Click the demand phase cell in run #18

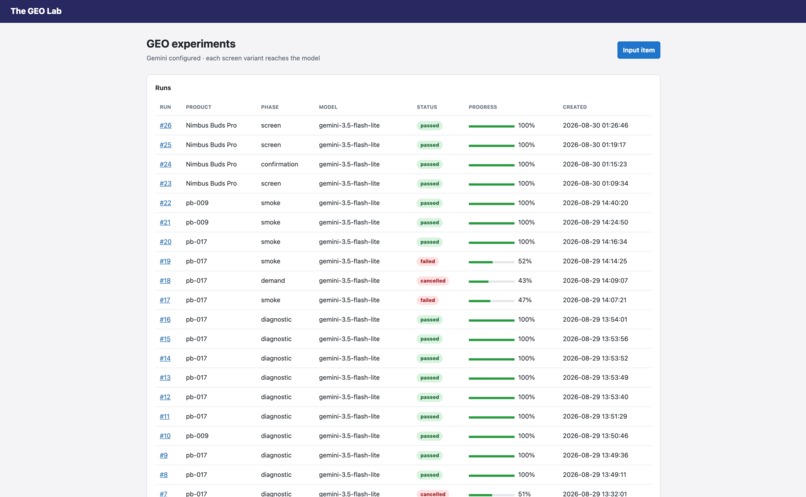click(x=272, y=281)
